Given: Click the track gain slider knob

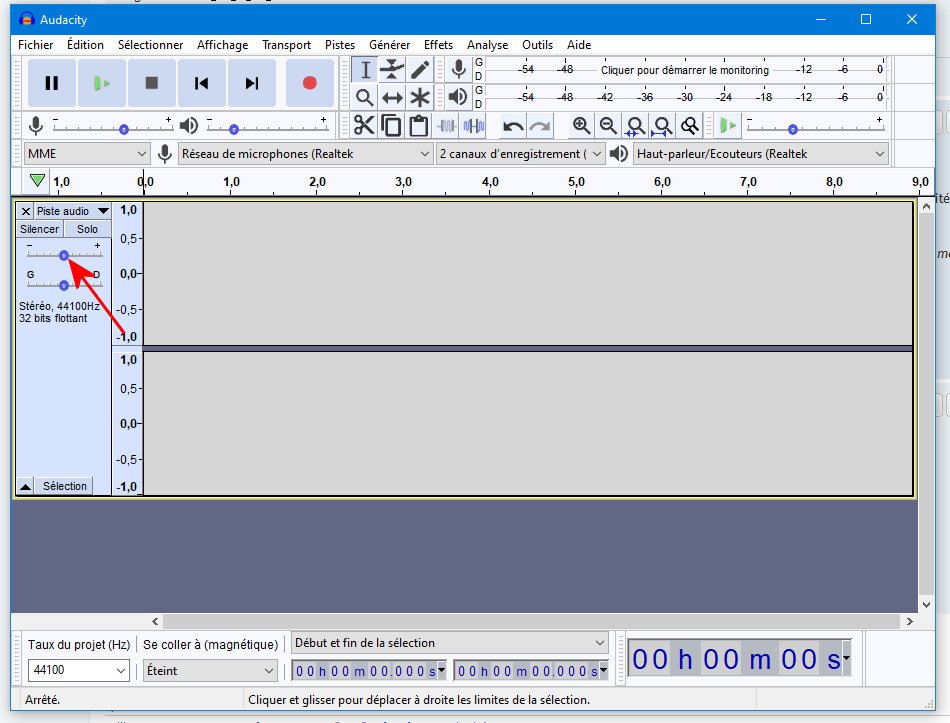Looking at the screenshot, I should (x=64, y=256).
